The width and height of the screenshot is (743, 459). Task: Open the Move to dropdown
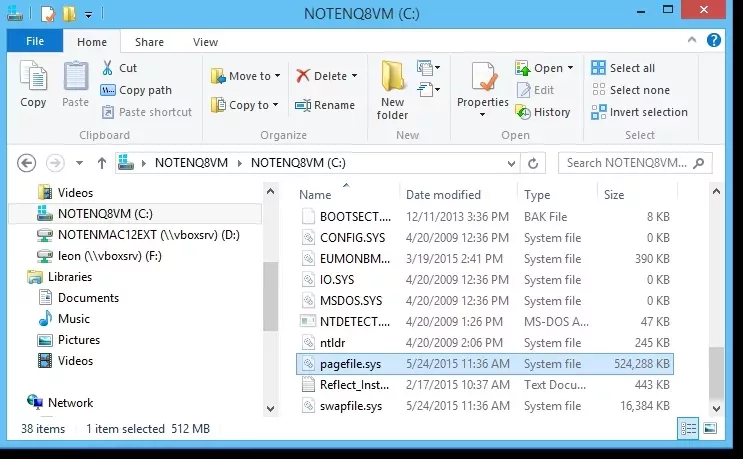coord(246,76)
